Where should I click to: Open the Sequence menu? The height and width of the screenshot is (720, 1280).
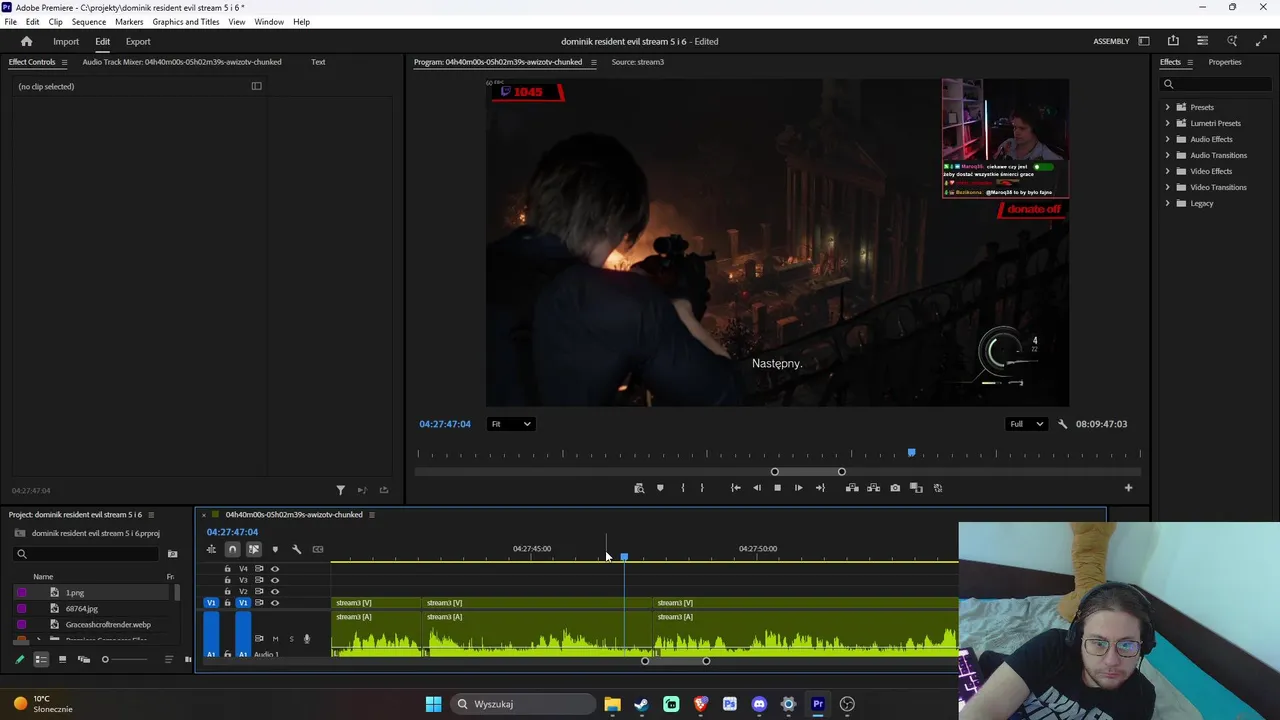[x=89, y=21]
